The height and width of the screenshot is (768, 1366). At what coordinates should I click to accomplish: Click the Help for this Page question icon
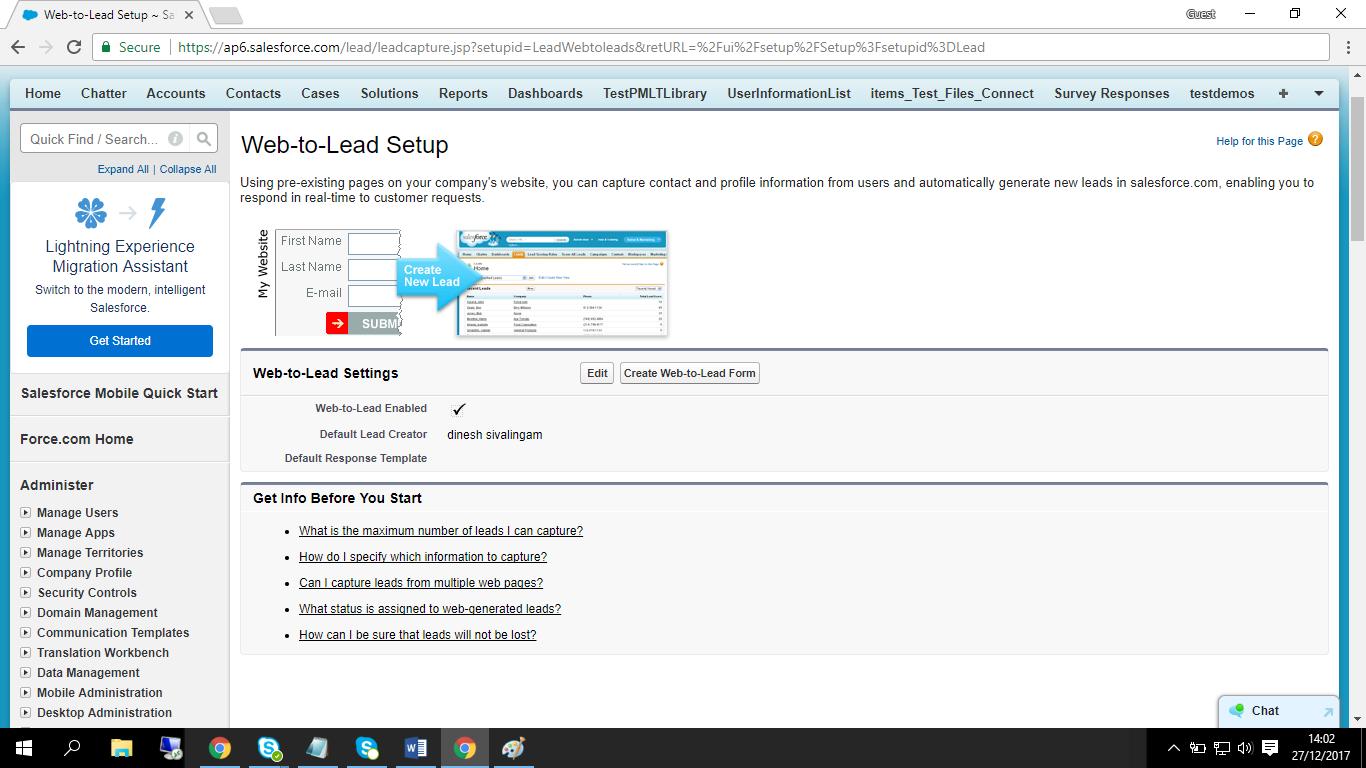click(1315, 140)
